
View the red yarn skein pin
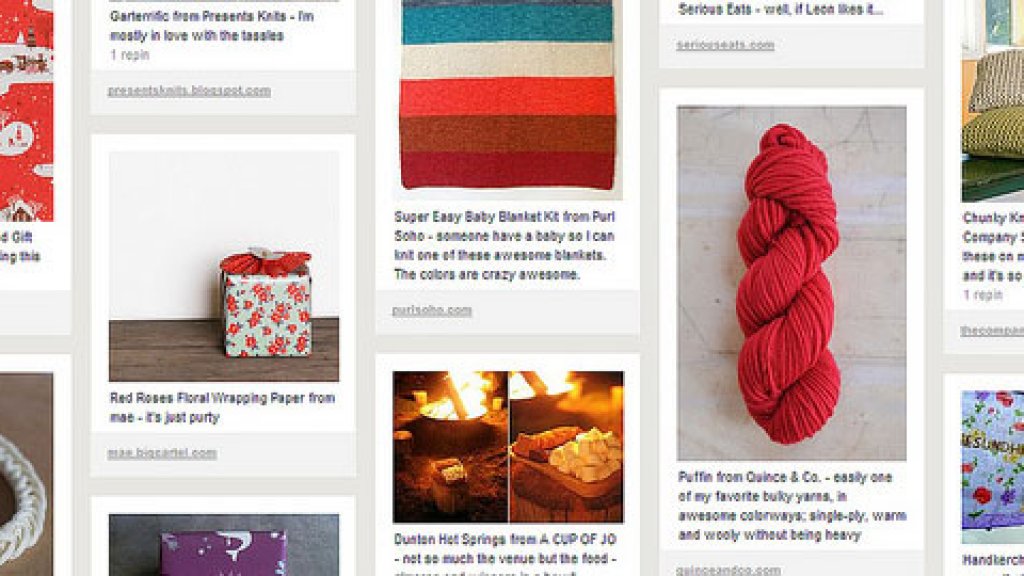coord(792,283)
